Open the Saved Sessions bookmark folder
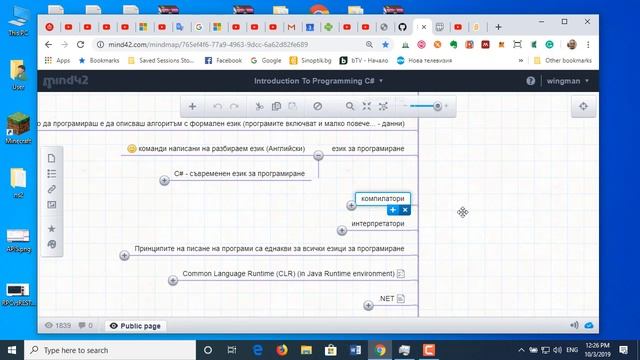Screen dimensions: 640x360 (161, 60)
